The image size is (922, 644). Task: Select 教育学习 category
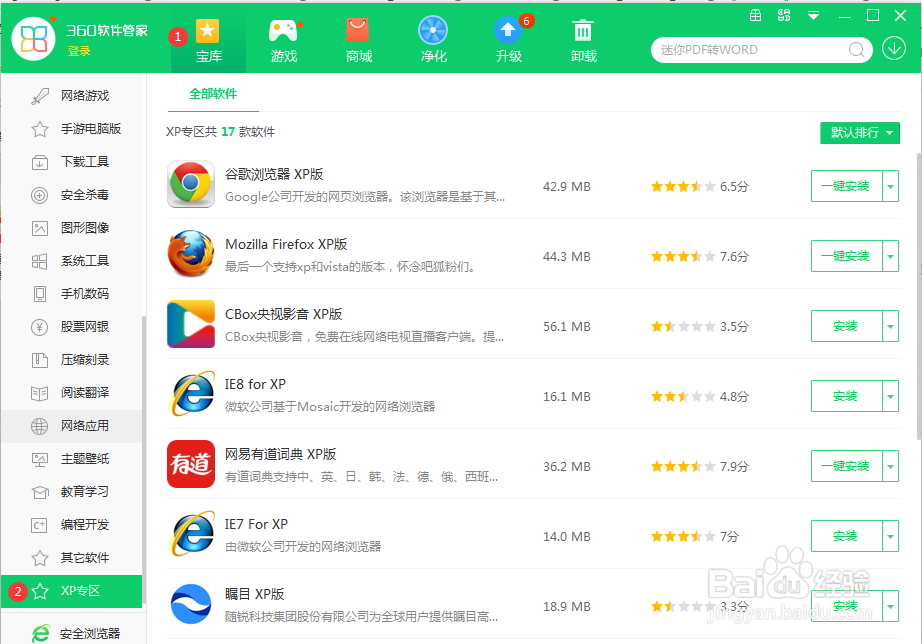[72, 491]
